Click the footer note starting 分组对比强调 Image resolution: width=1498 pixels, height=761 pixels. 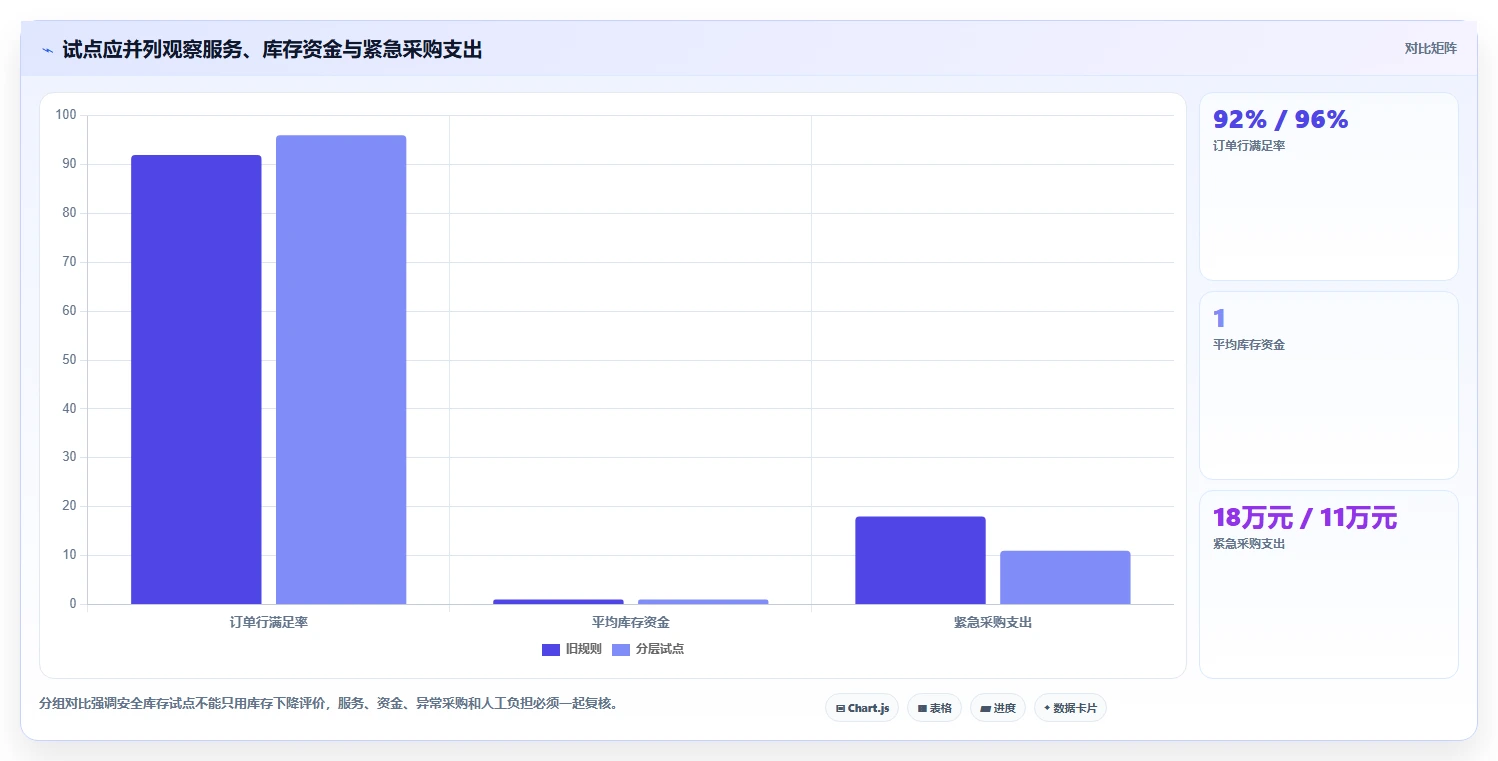pyautogui.click(x=329, y=703)
